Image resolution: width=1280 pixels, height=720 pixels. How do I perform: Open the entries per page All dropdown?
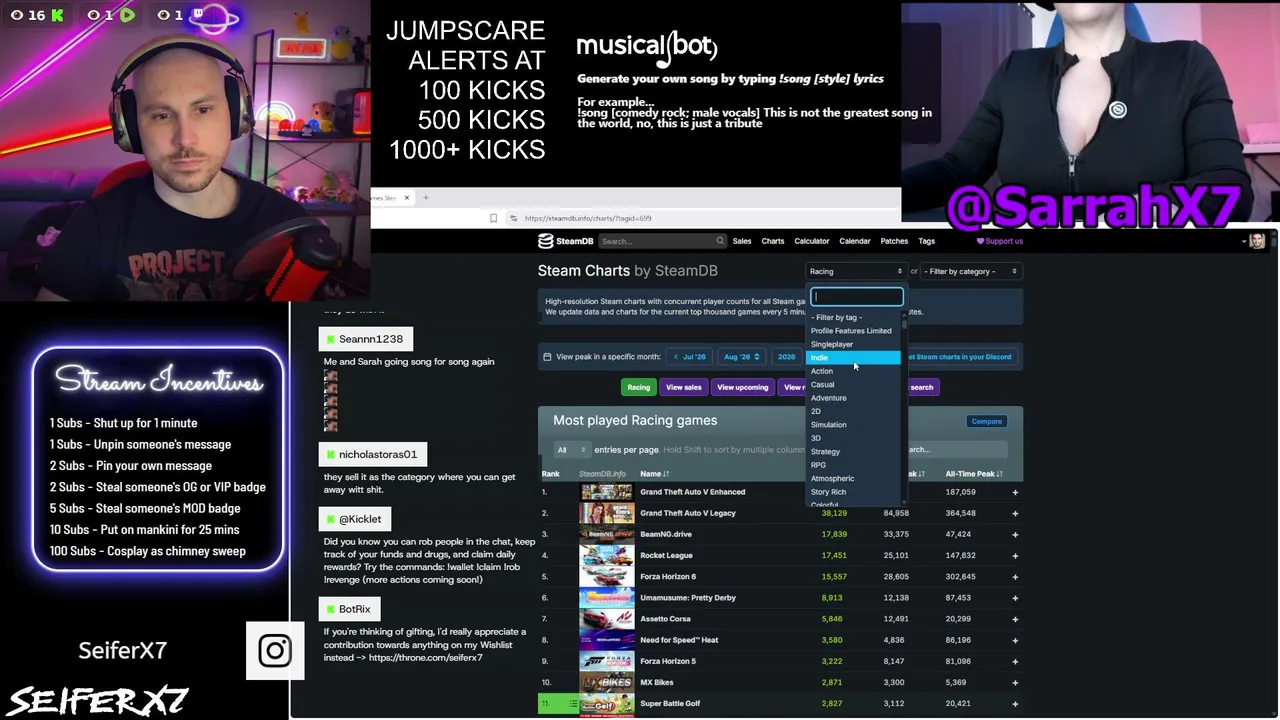[571, 450]
